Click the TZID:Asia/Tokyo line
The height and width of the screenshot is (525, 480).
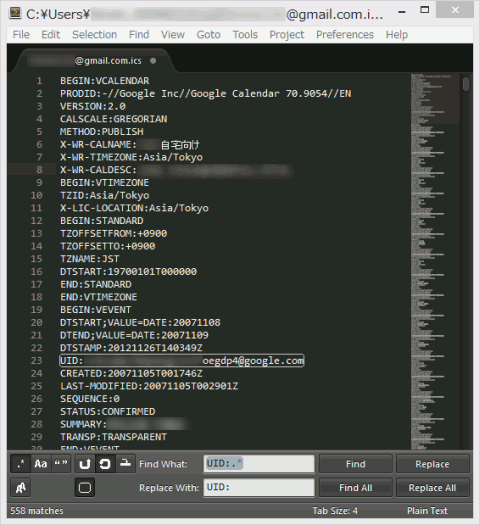105,195
